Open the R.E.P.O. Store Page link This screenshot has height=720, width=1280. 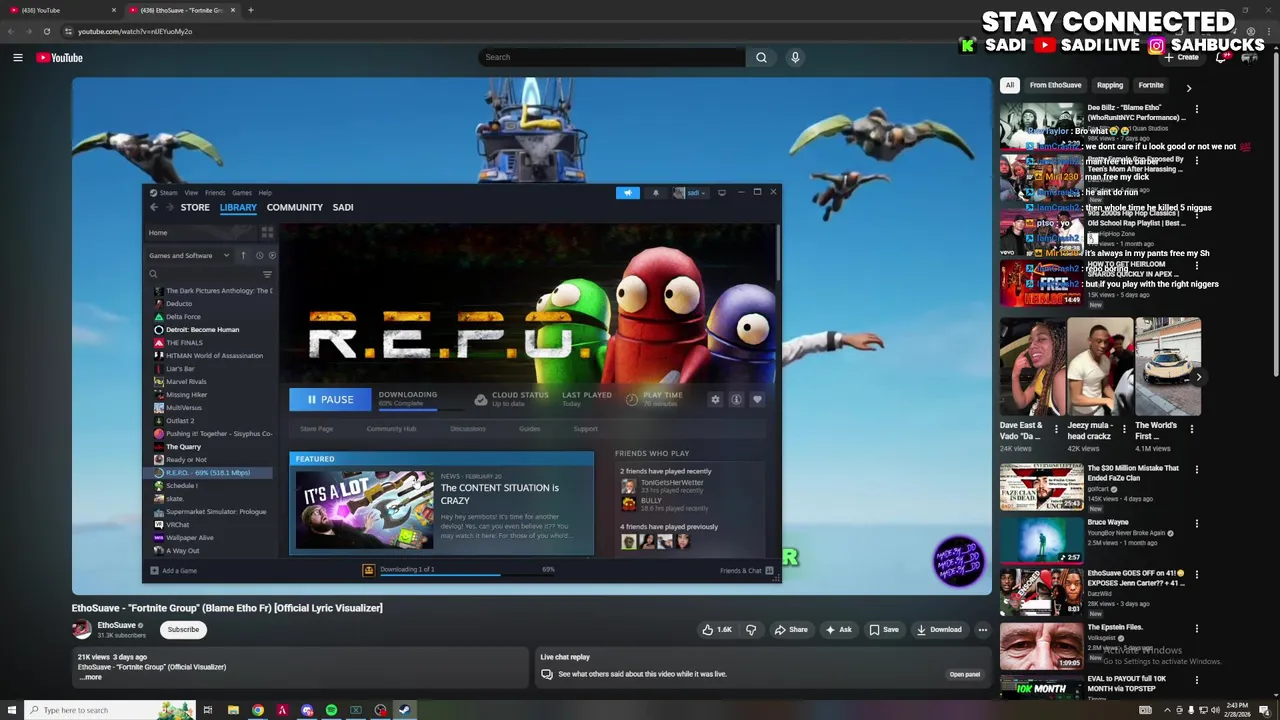click(x=317, y=429)
